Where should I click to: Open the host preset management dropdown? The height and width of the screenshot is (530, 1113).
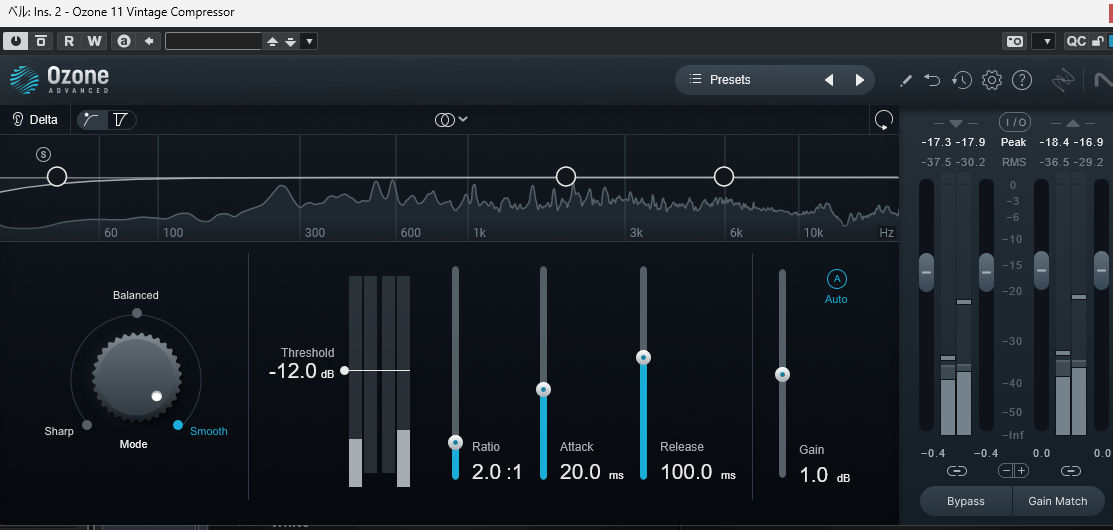tap(309, 42)
